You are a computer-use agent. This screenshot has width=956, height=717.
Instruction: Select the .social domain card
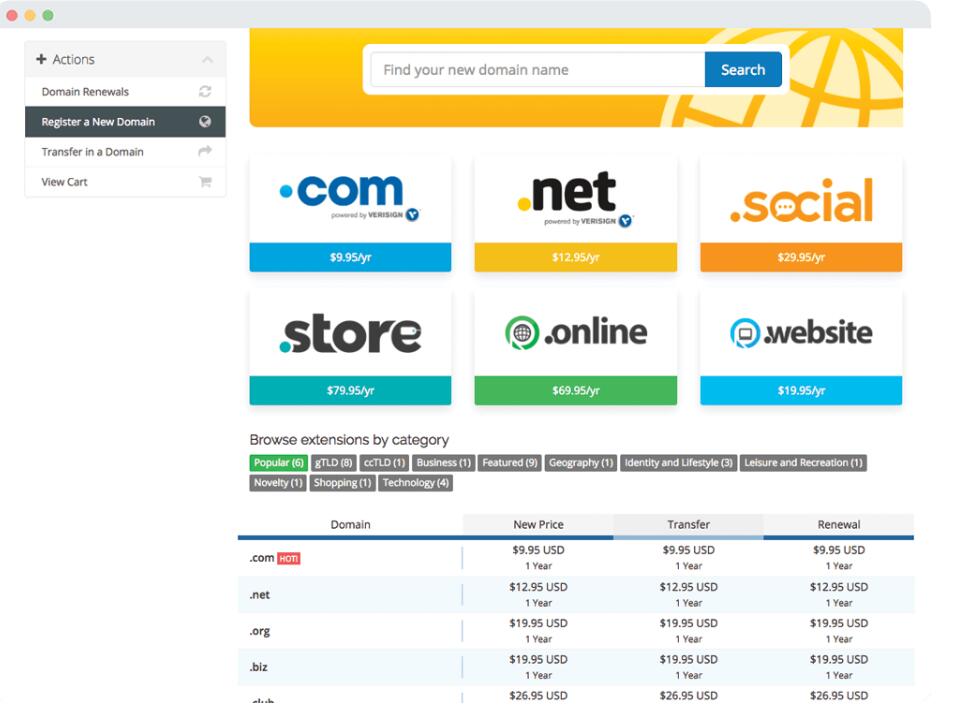point(801,213)
